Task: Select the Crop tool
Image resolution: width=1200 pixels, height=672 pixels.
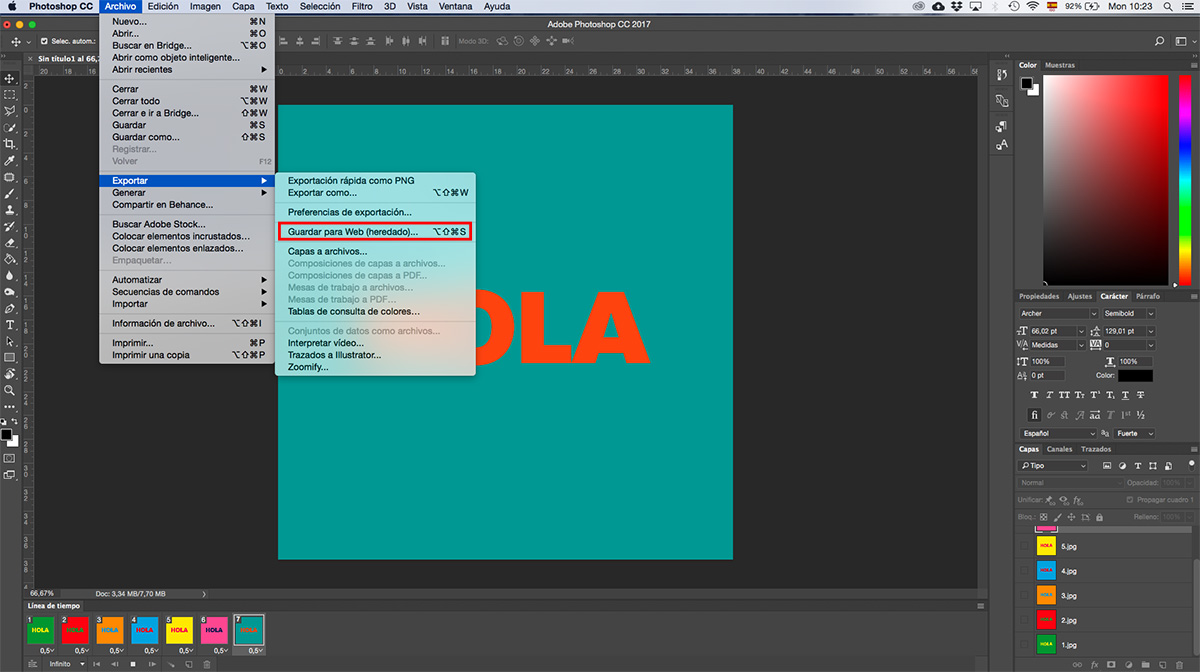Action: pyautogui.click(x=10, y=144)
